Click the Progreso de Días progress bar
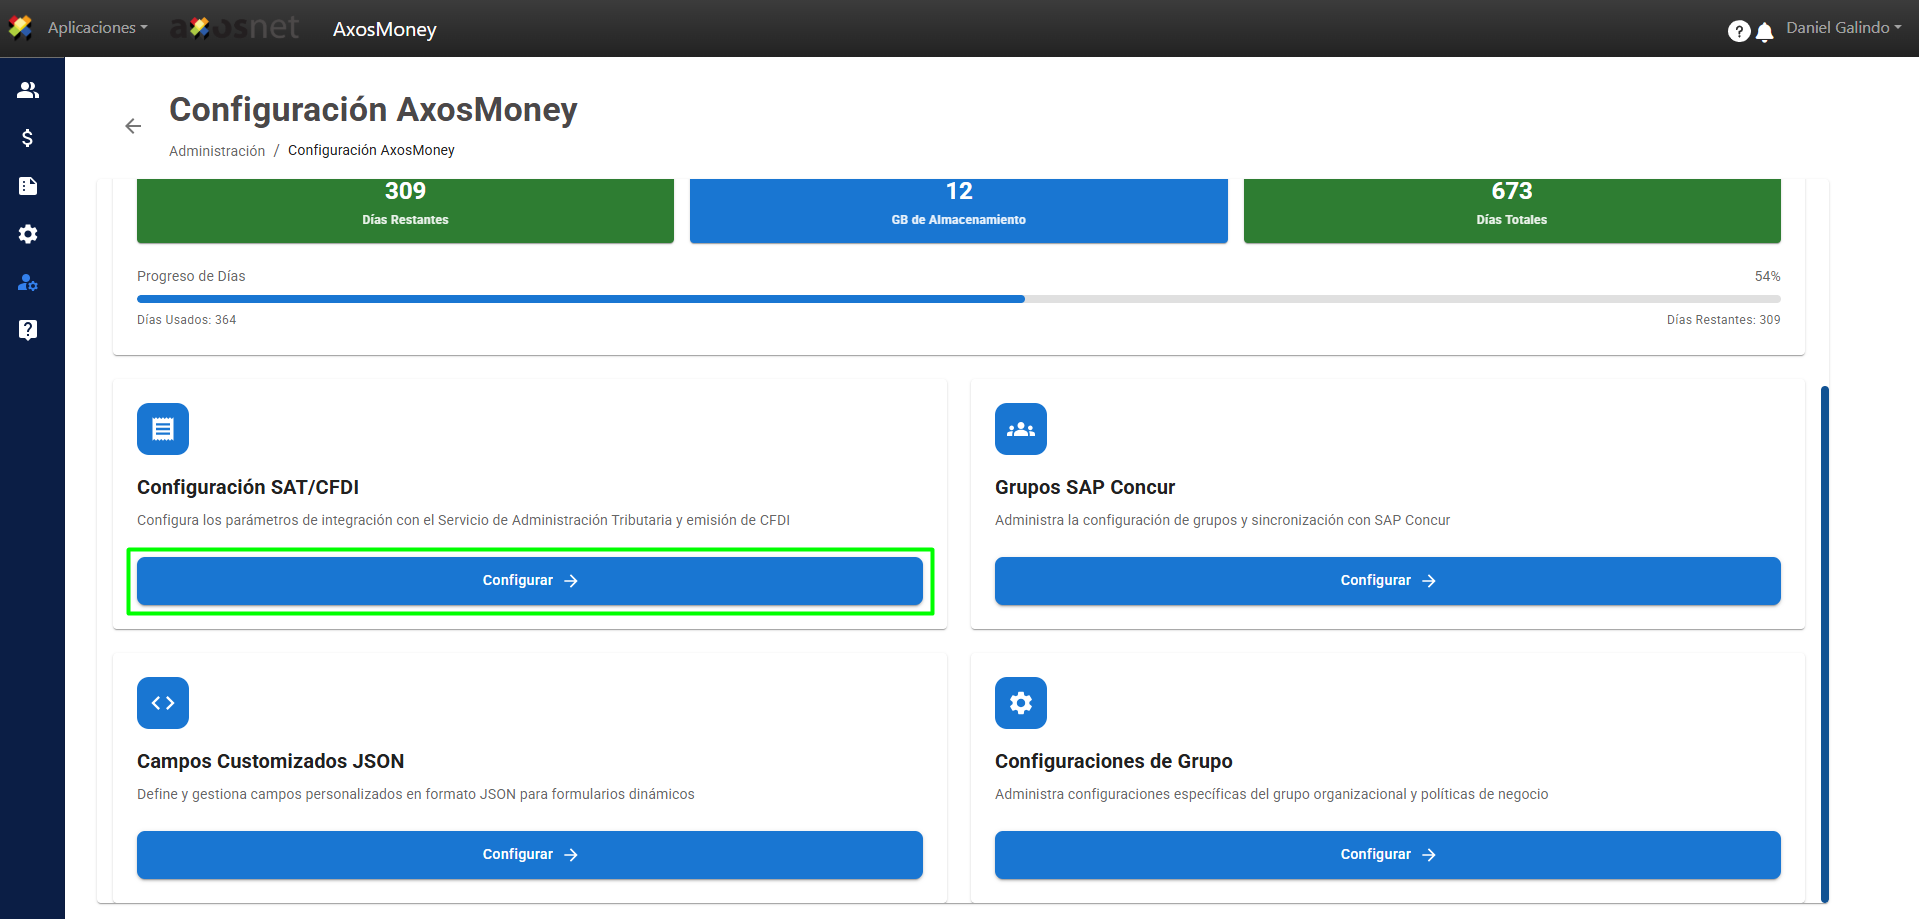Image resolution: width=1919 pixels, height=919 pixels. click(x=958, y=299)
